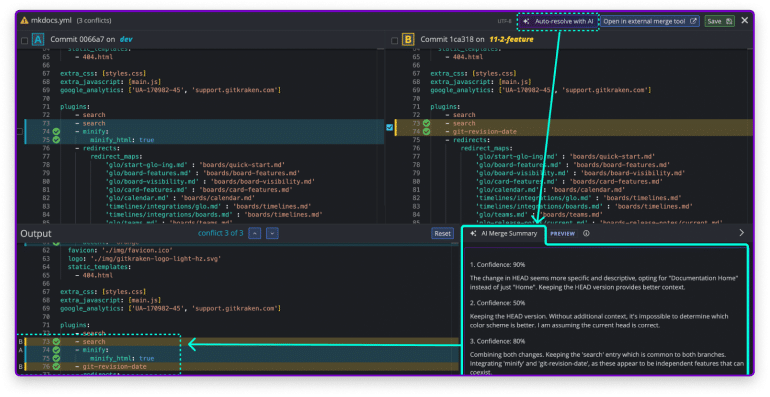Save the resolved mkdocs.yml file
The image size is (770, 397).
click(719, 21)
